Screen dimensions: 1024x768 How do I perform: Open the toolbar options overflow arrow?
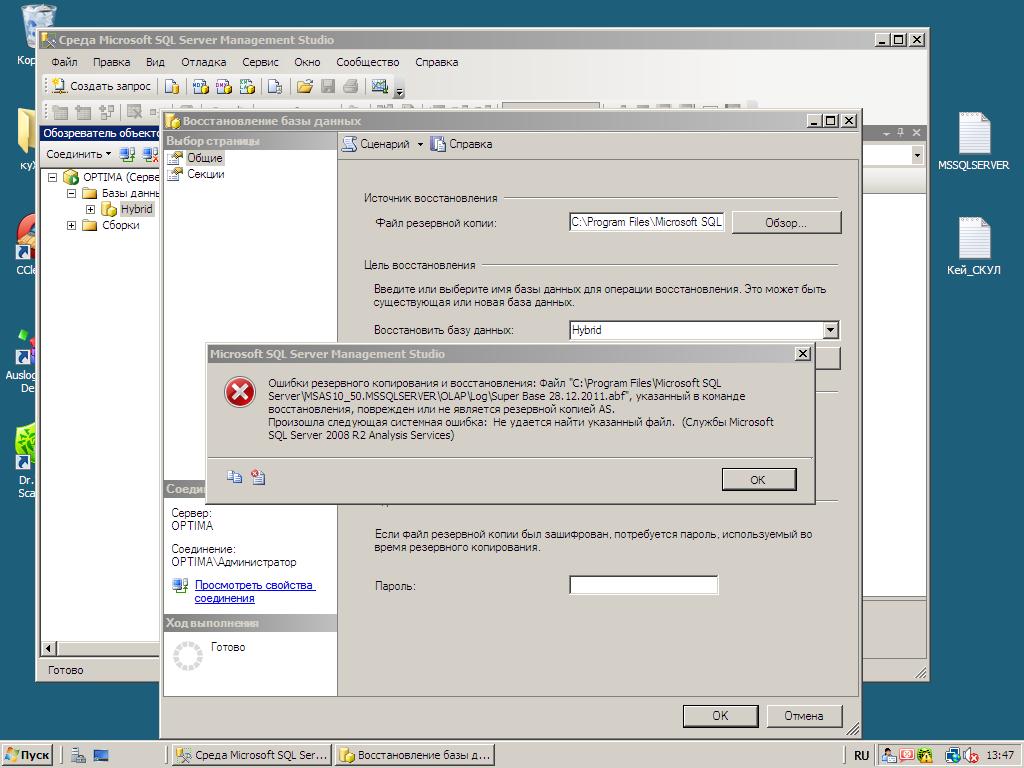pos(400,90)
